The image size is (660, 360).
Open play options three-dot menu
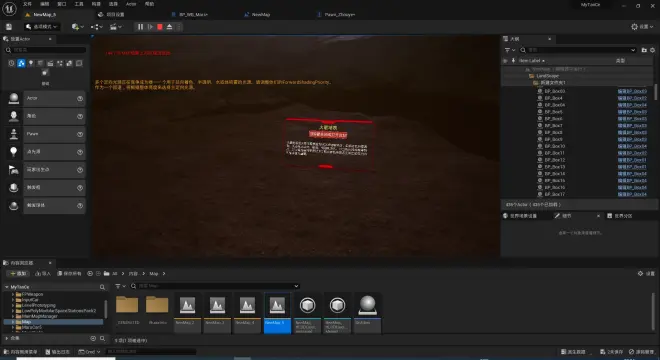pyautogui.click(x=179, y=27)
